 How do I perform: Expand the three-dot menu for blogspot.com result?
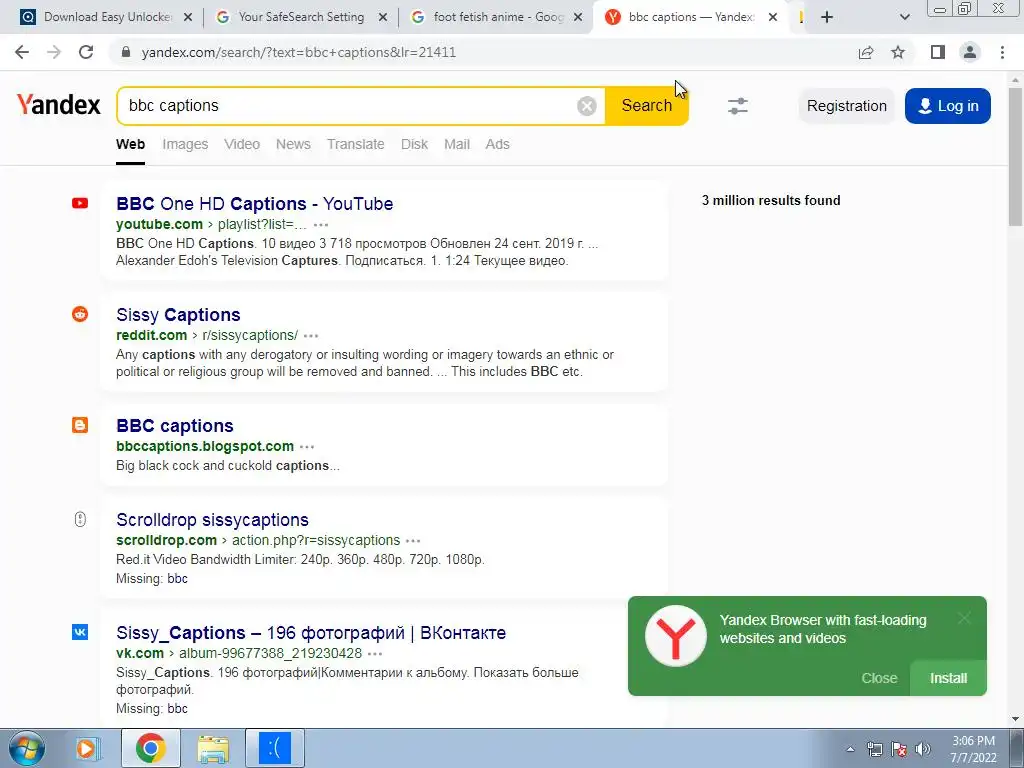pyautogui.click(x=307, y=447)
